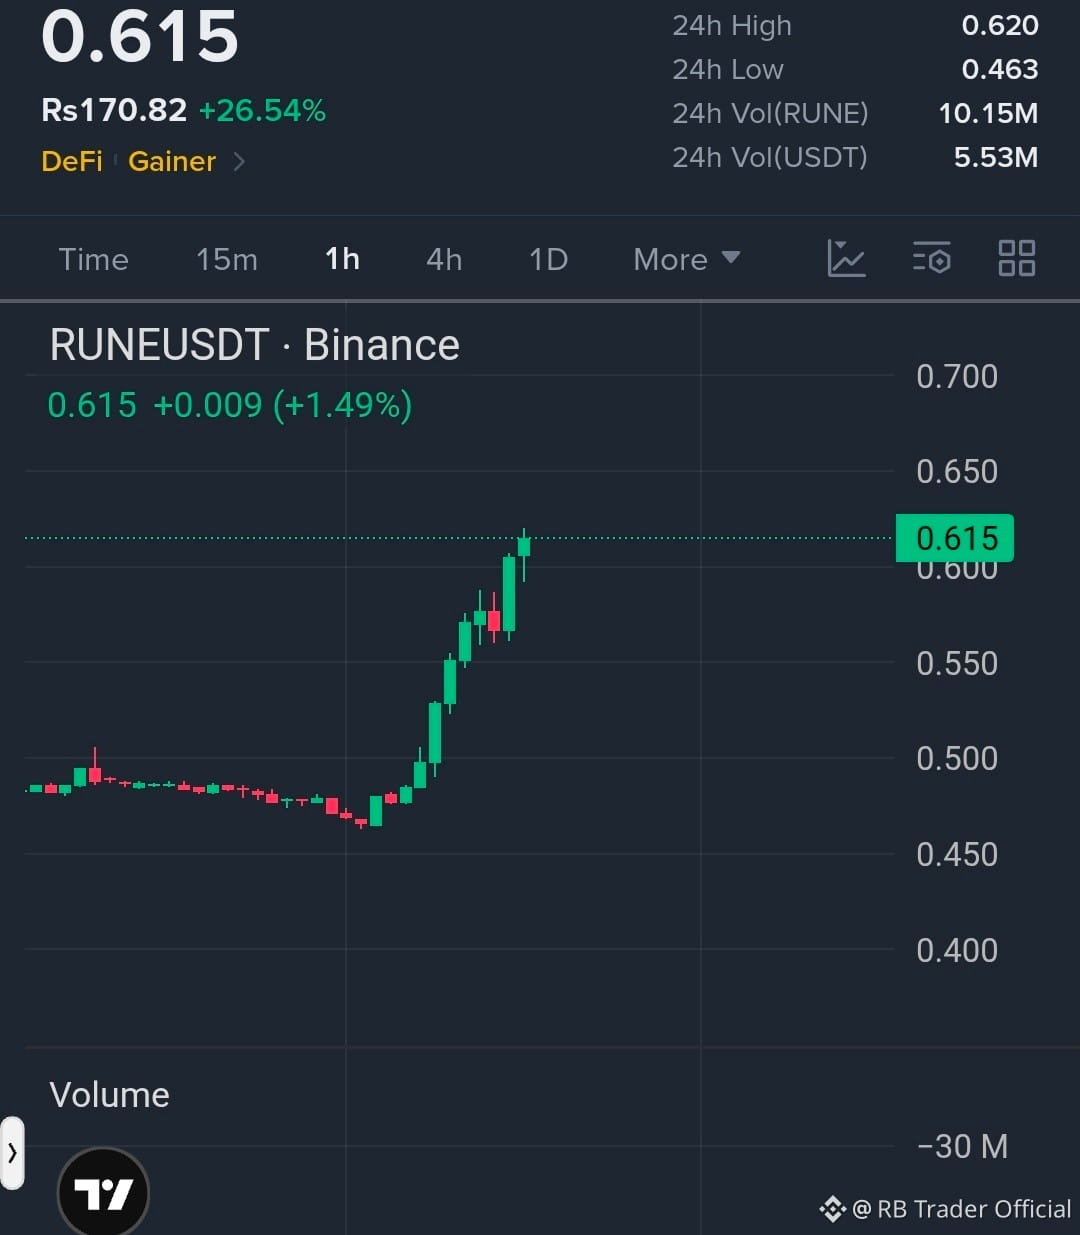Click the 24h High label
This screenshot has height=1235, width=1080.
(732, 25)
